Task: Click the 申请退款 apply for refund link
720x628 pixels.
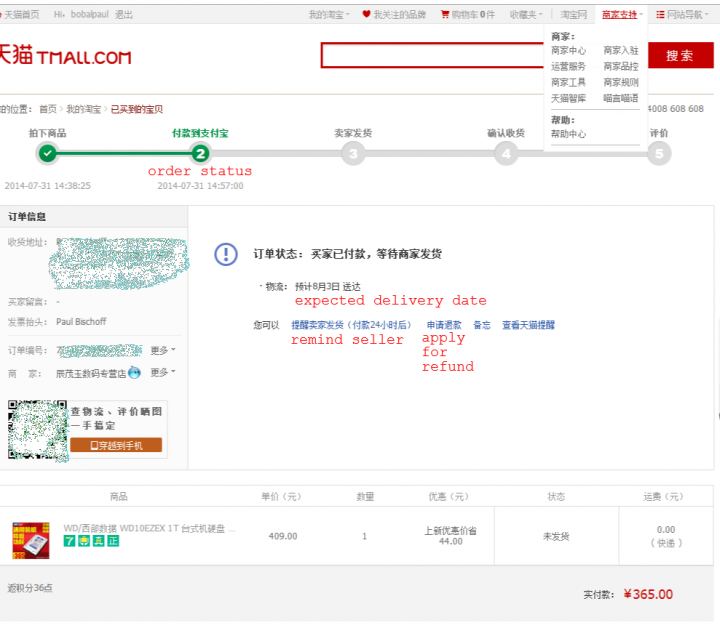Action: 444,325
